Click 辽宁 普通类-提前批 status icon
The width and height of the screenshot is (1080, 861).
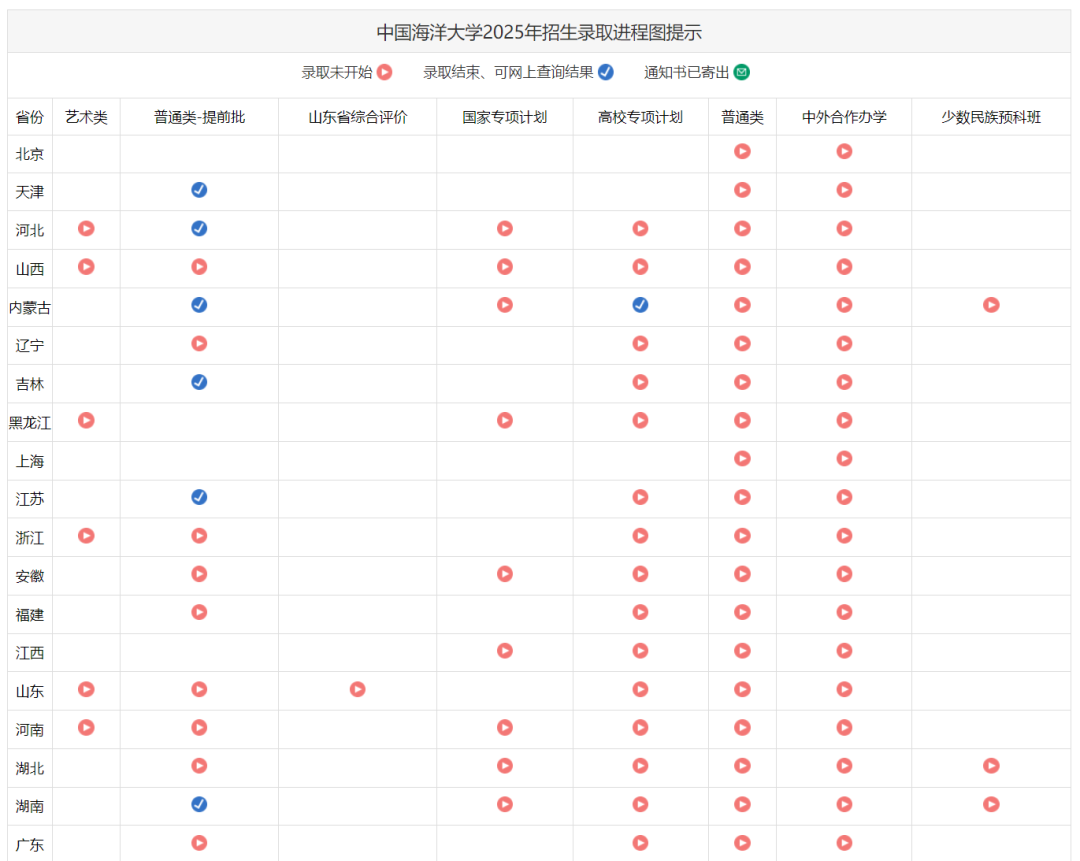(199, 344)
